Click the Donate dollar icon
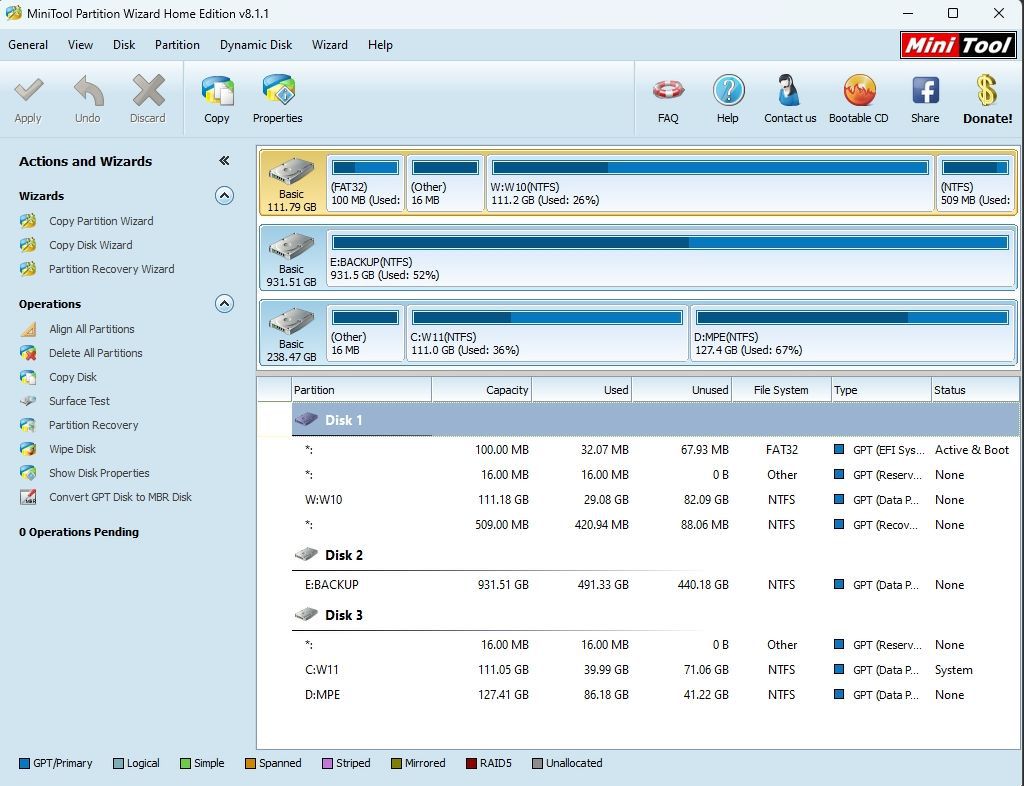Viewport: 1024px width, 786px height. 987,90
